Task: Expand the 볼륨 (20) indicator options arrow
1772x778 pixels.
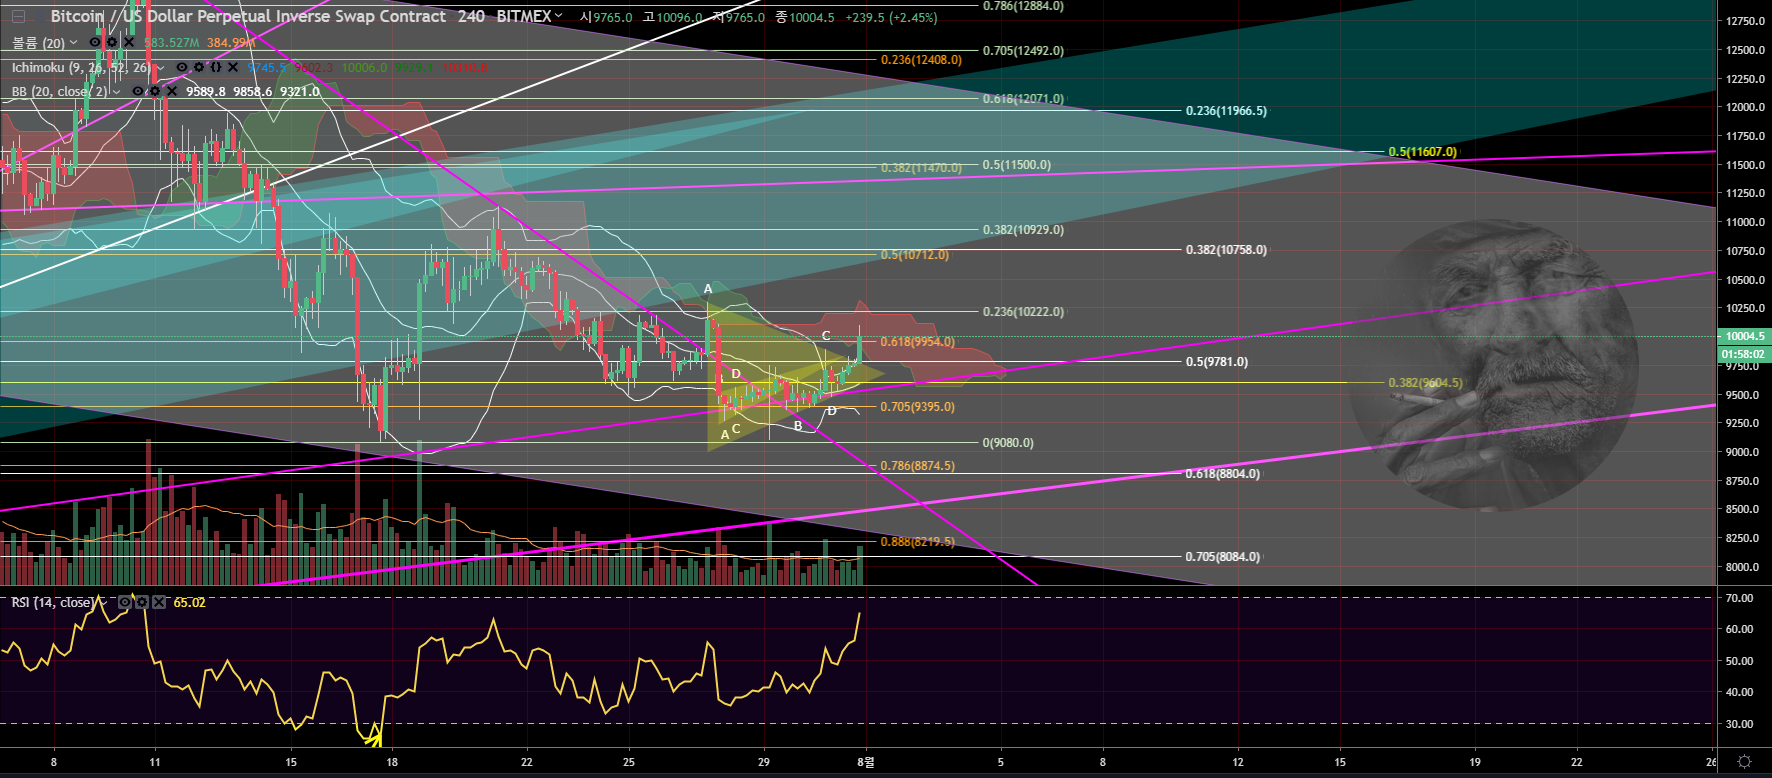Action: 74,43
